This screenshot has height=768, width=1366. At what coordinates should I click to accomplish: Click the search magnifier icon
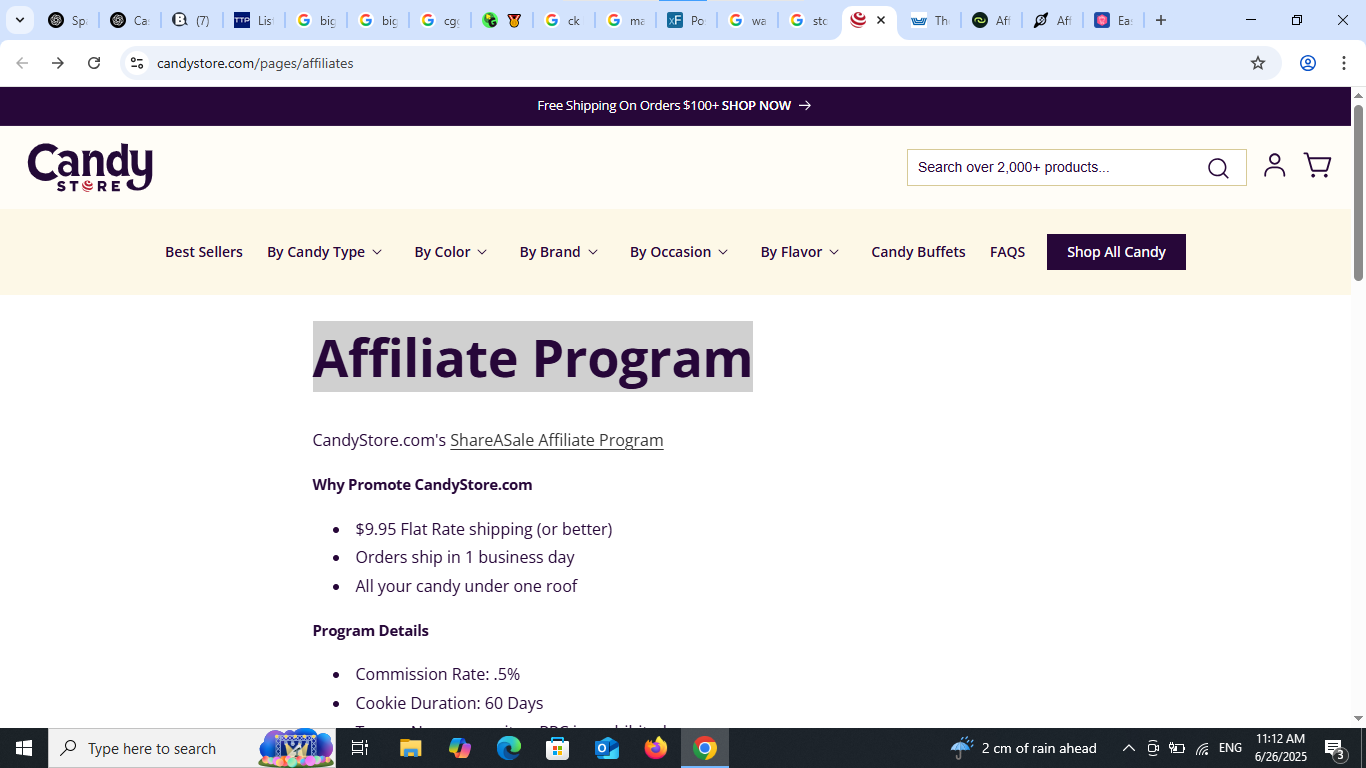tap(1217, 168)
